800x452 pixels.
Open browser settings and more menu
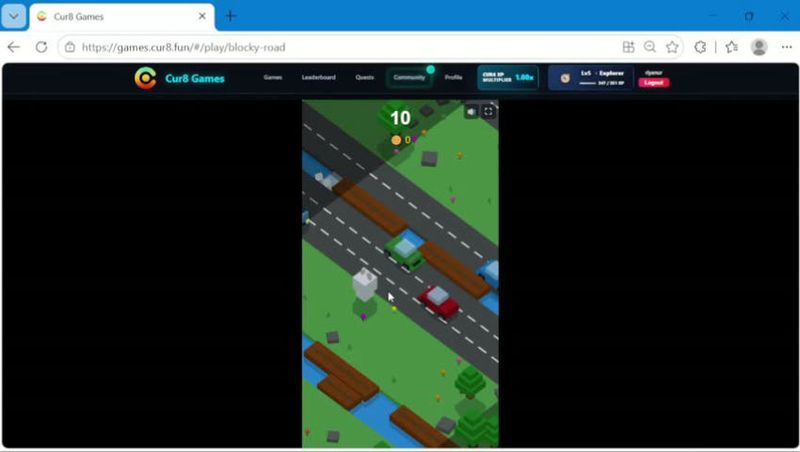pyautogui.click(x=786, y=47)
